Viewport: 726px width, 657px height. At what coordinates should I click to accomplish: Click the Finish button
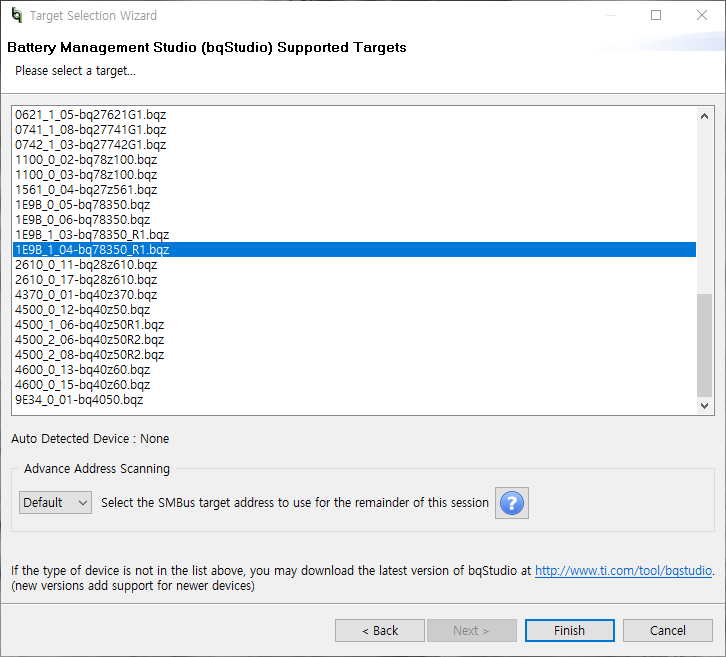pos(570,631)
